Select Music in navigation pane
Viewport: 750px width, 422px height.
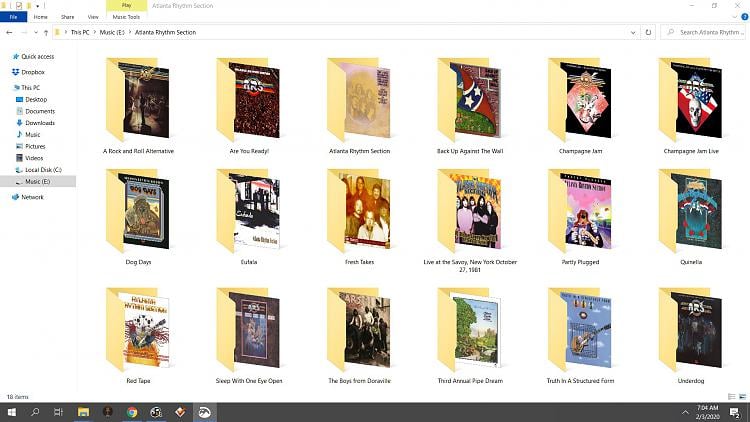click(33, 134)
